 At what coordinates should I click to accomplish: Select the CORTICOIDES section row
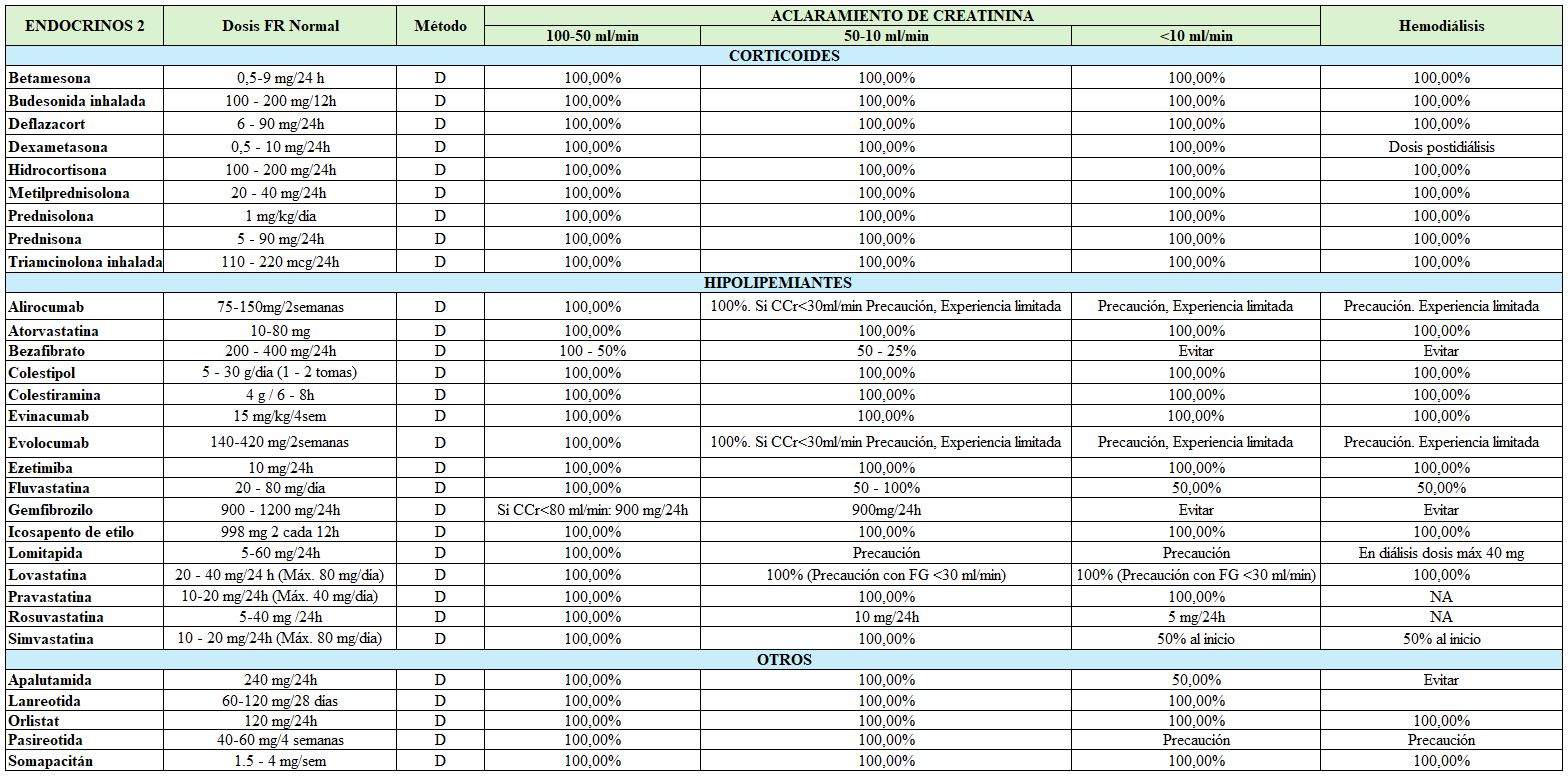tap(784, 56)
